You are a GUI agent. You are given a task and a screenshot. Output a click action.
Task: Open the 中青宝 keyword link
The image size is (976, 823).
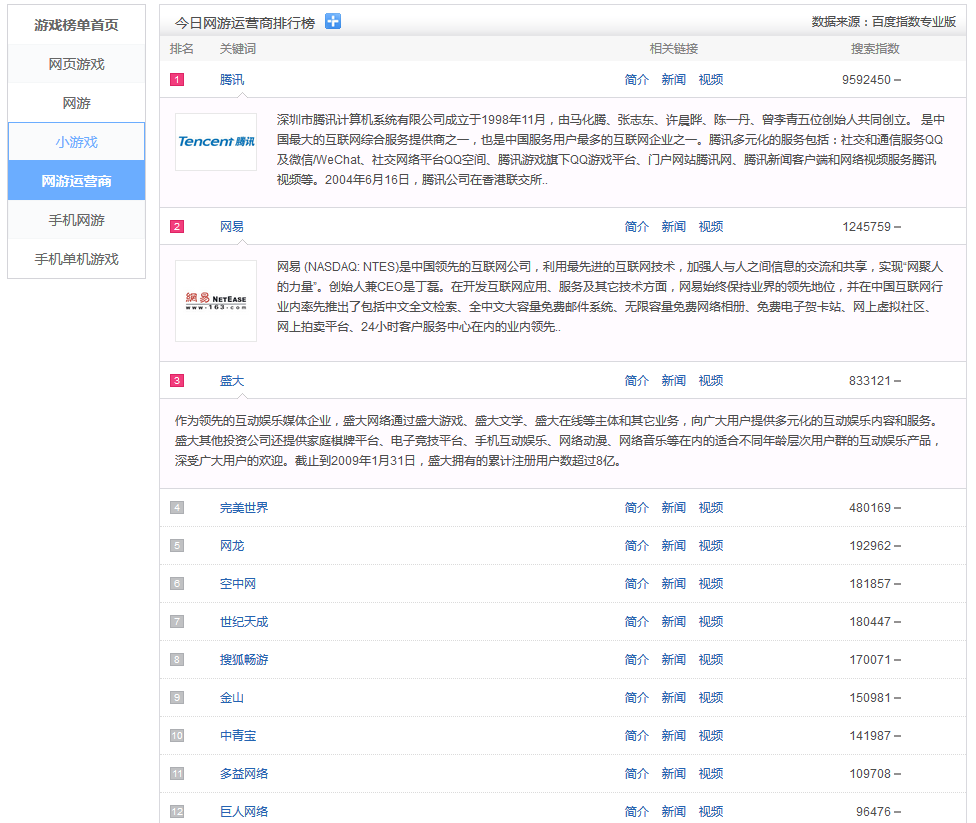238,735
